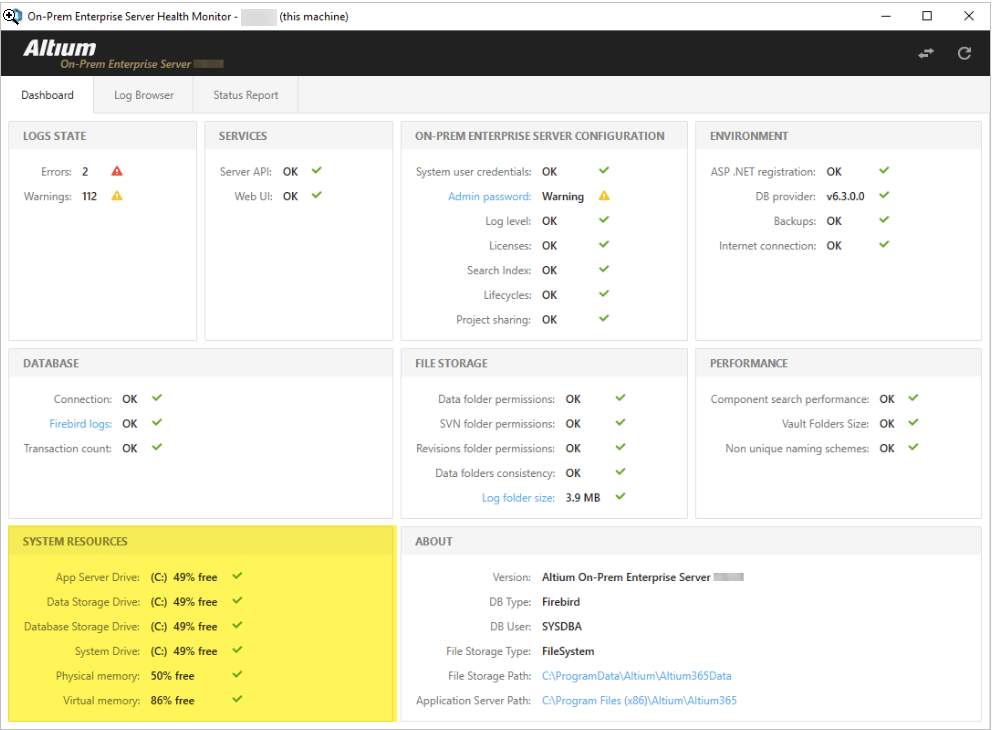Click the check mark beside DB provider
The height and width of the screenshot is (730, 993).
[x=884, y=195]
